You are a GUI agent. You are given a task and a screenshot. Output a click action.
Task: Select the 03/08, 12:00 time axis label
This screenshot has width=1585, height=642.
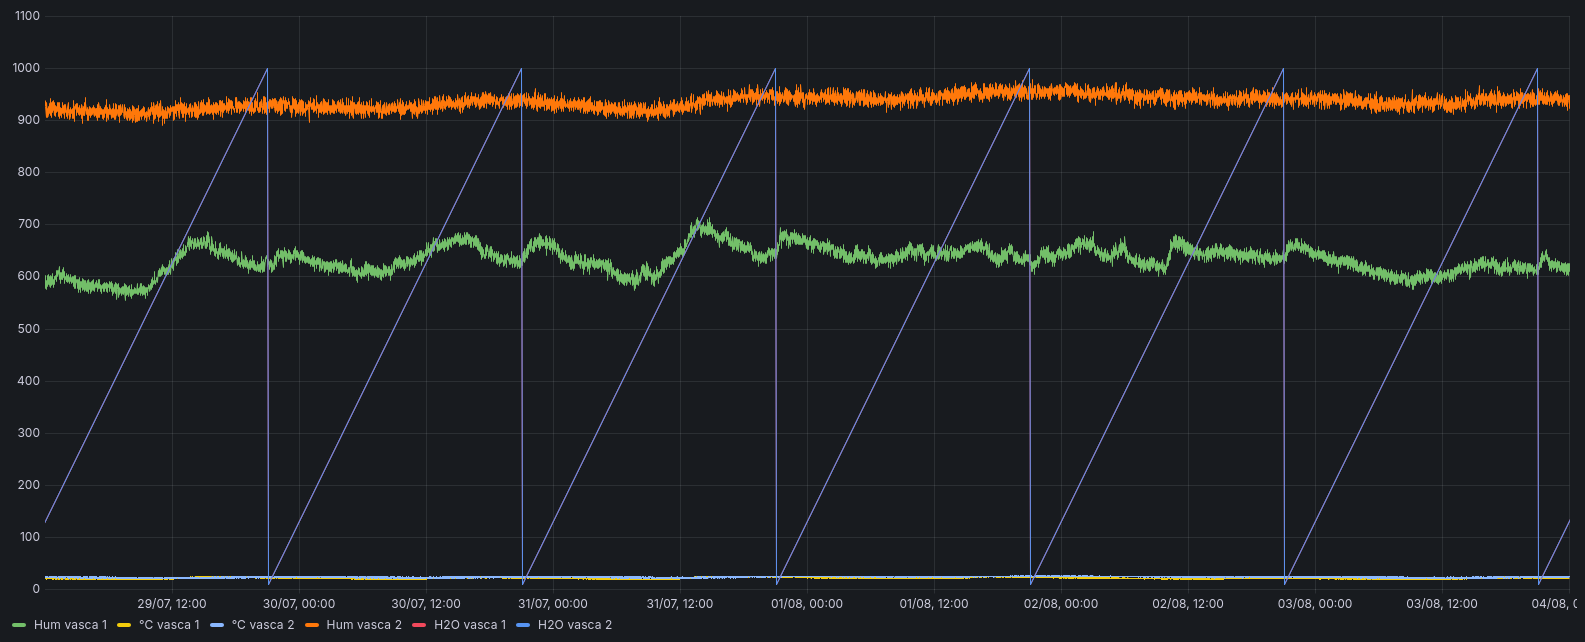pyautogui.click(x=1442, y=604)
